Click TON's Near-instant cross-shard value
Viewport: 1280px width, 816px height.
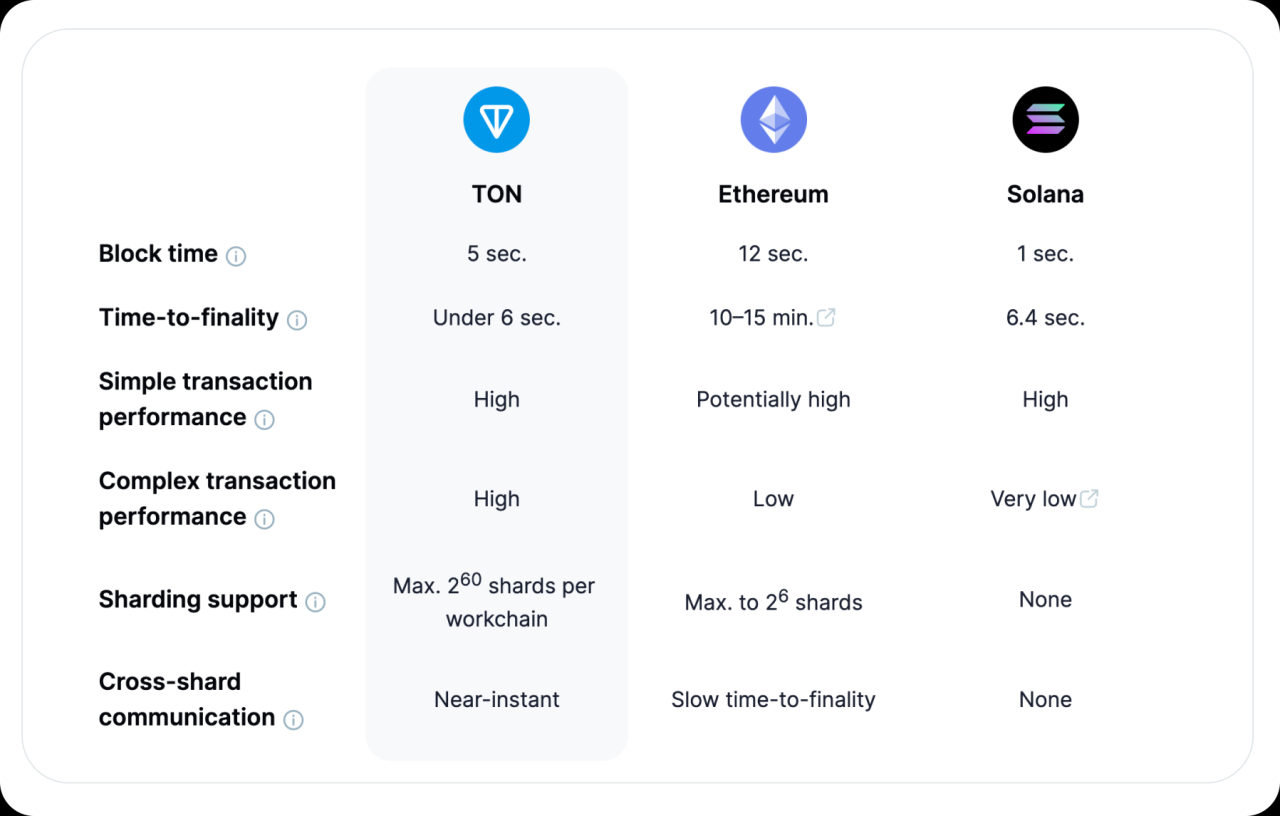pyautogui.click(x=497, y=700)
